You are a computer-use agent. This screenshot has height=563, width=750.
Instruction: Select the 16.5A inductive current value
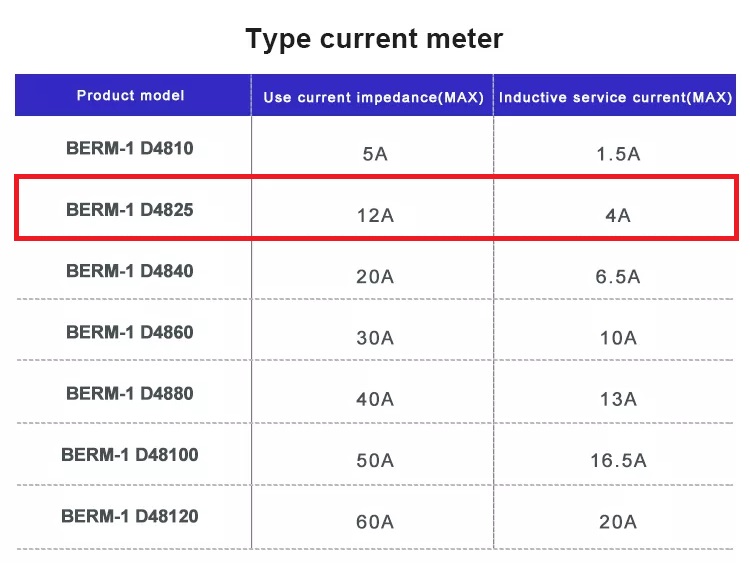(618, 460)
